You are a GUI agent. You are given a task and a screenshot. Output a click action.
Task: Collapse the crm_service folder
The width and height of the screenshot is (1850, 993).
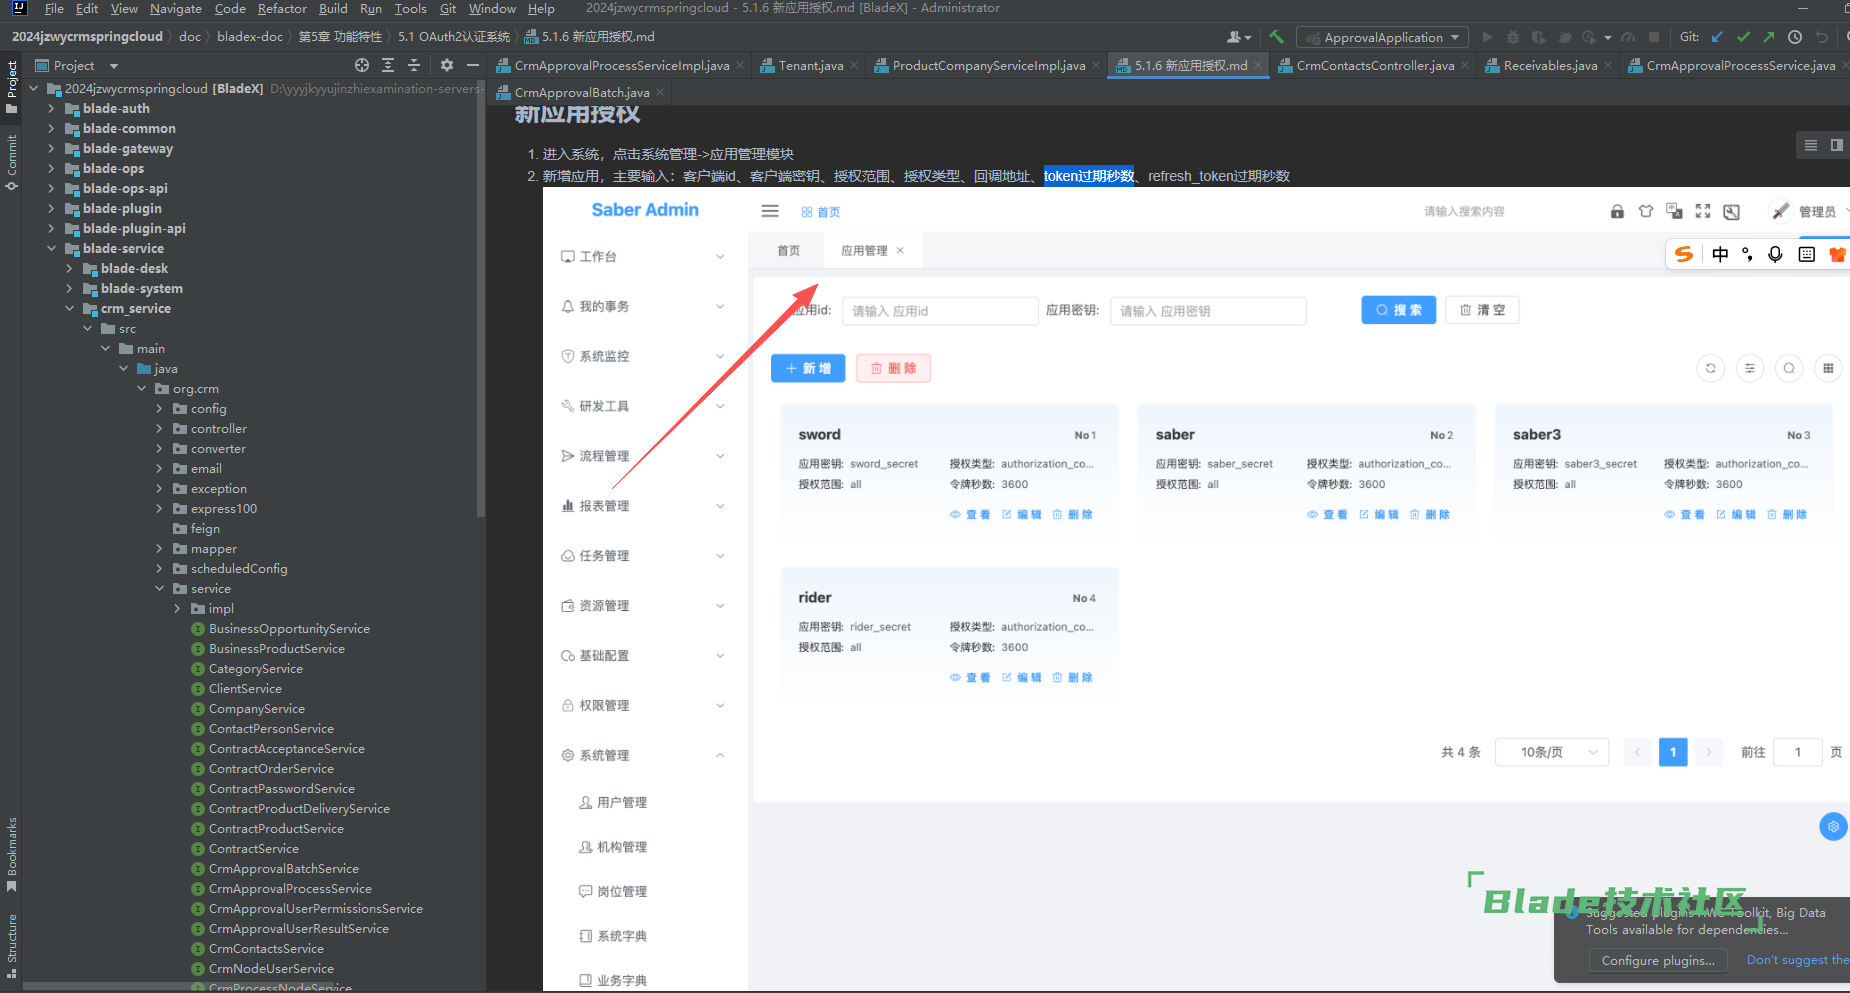(69, 309)
